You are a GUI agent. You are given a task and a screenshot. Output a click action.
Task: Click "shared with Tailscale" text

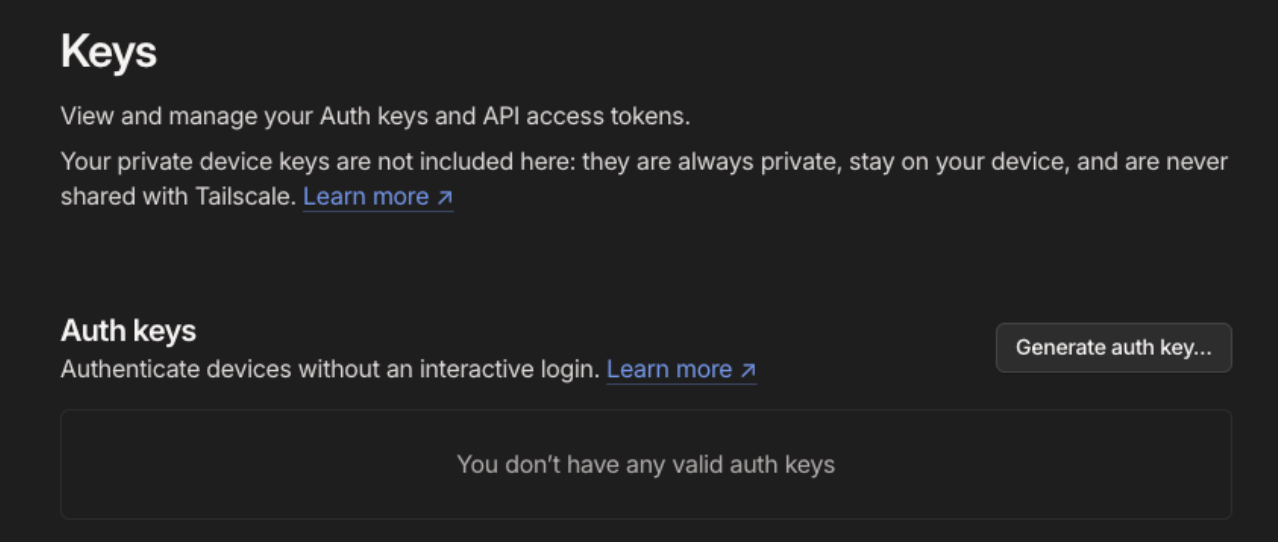pos(178,197)
